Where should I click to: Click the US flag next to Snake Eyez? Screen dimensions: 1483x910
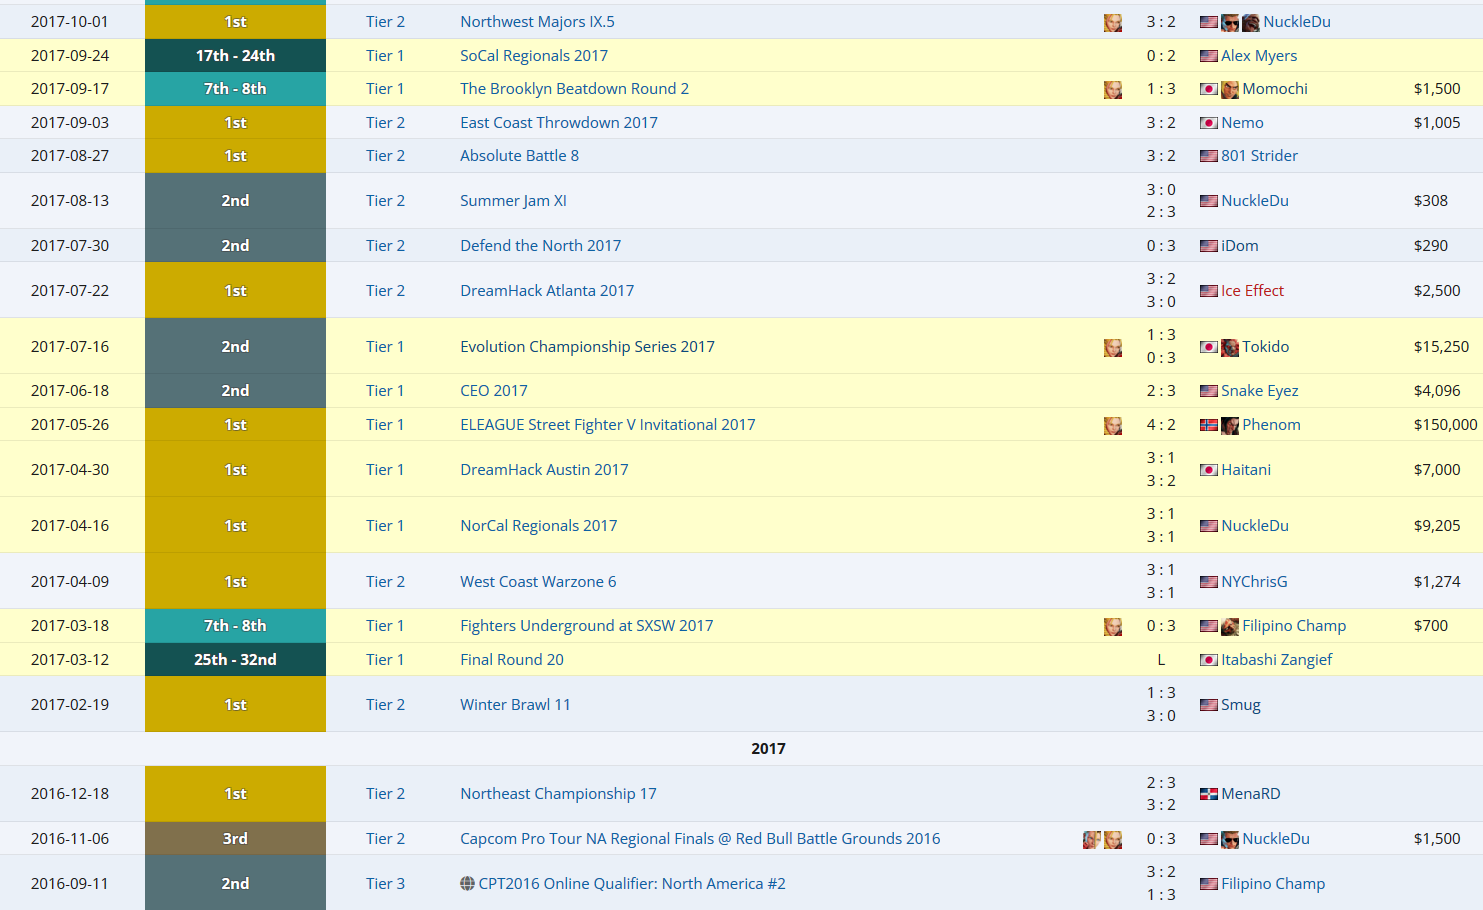(x=1209, y=391)
